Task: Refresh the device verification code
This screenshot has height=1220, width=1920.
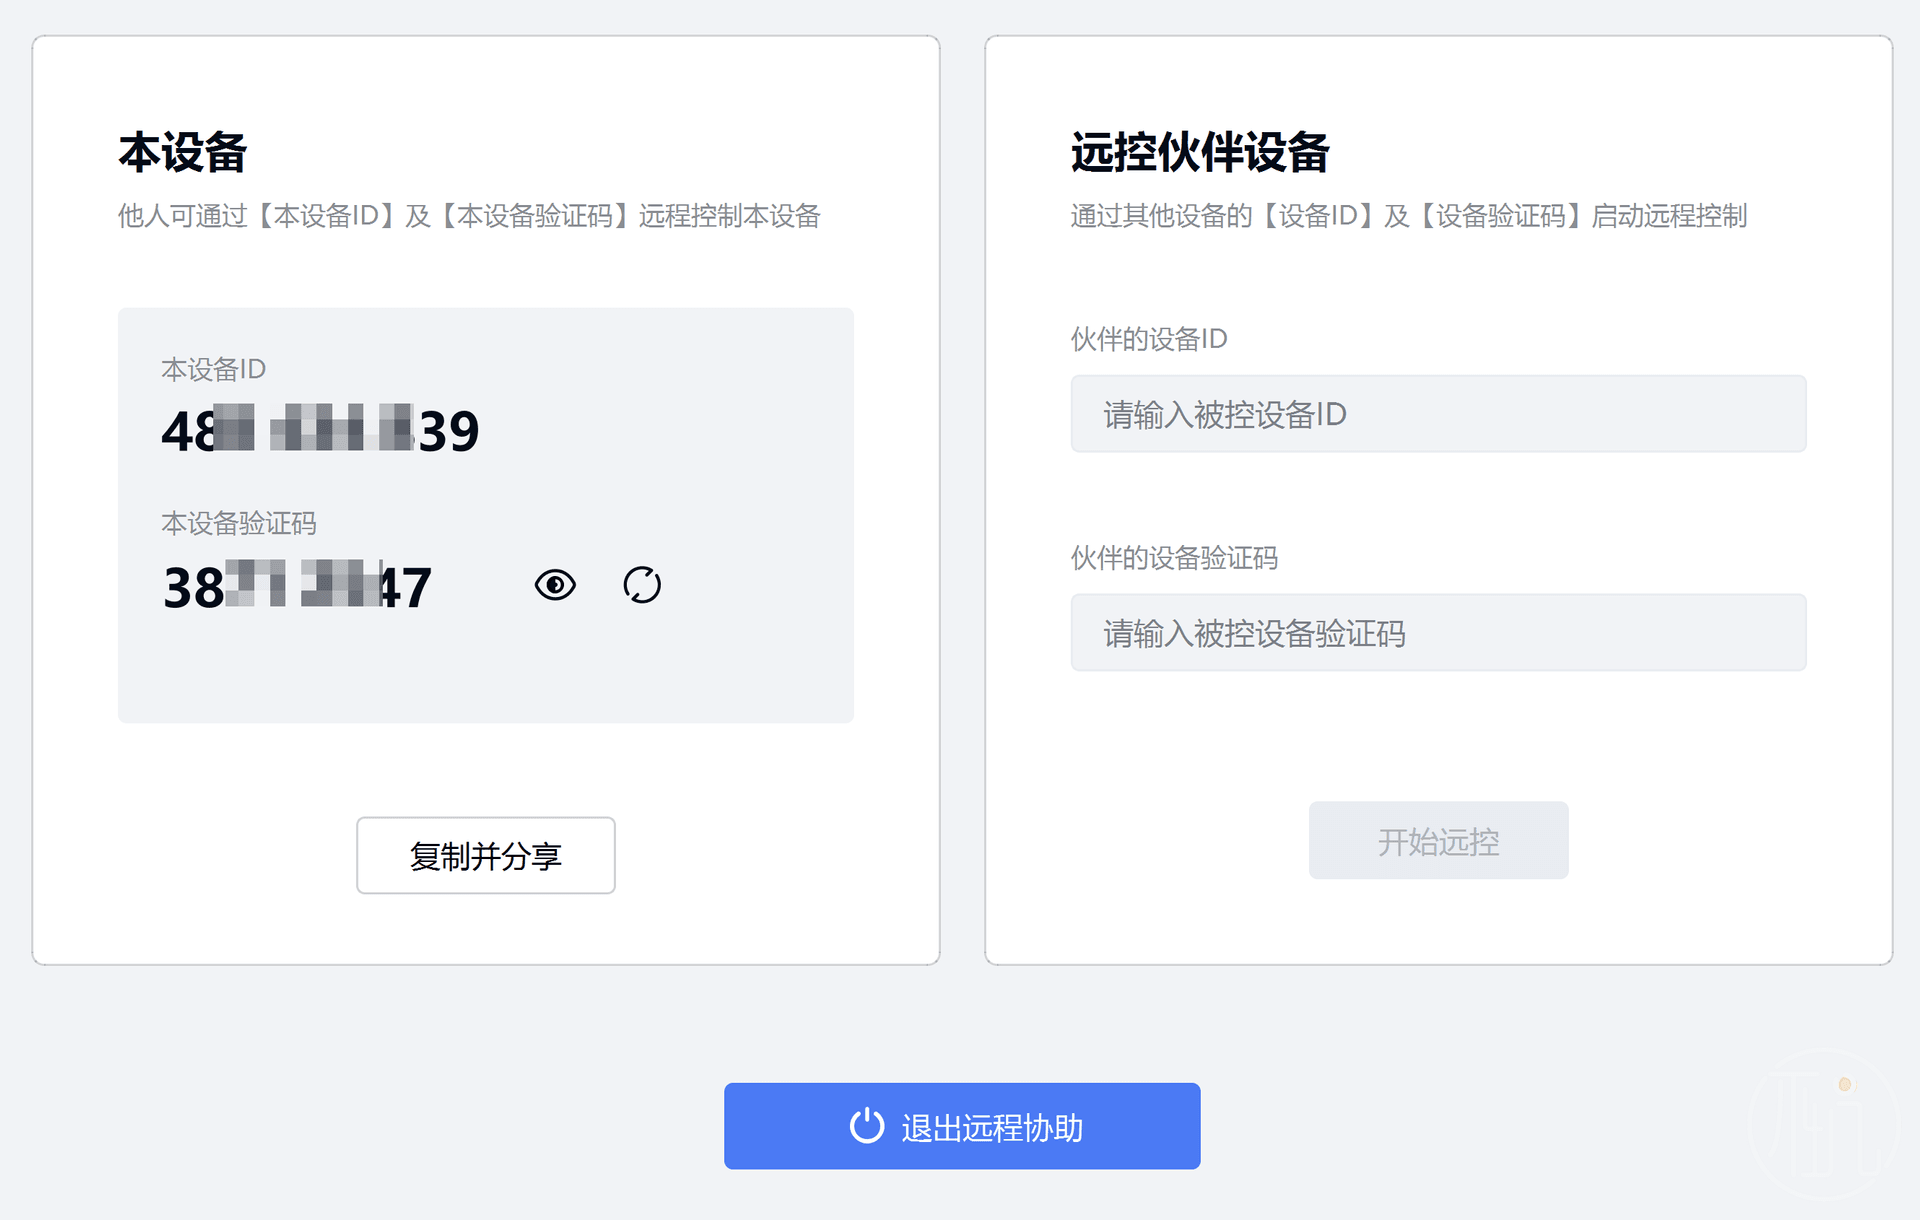Action: 642,585
